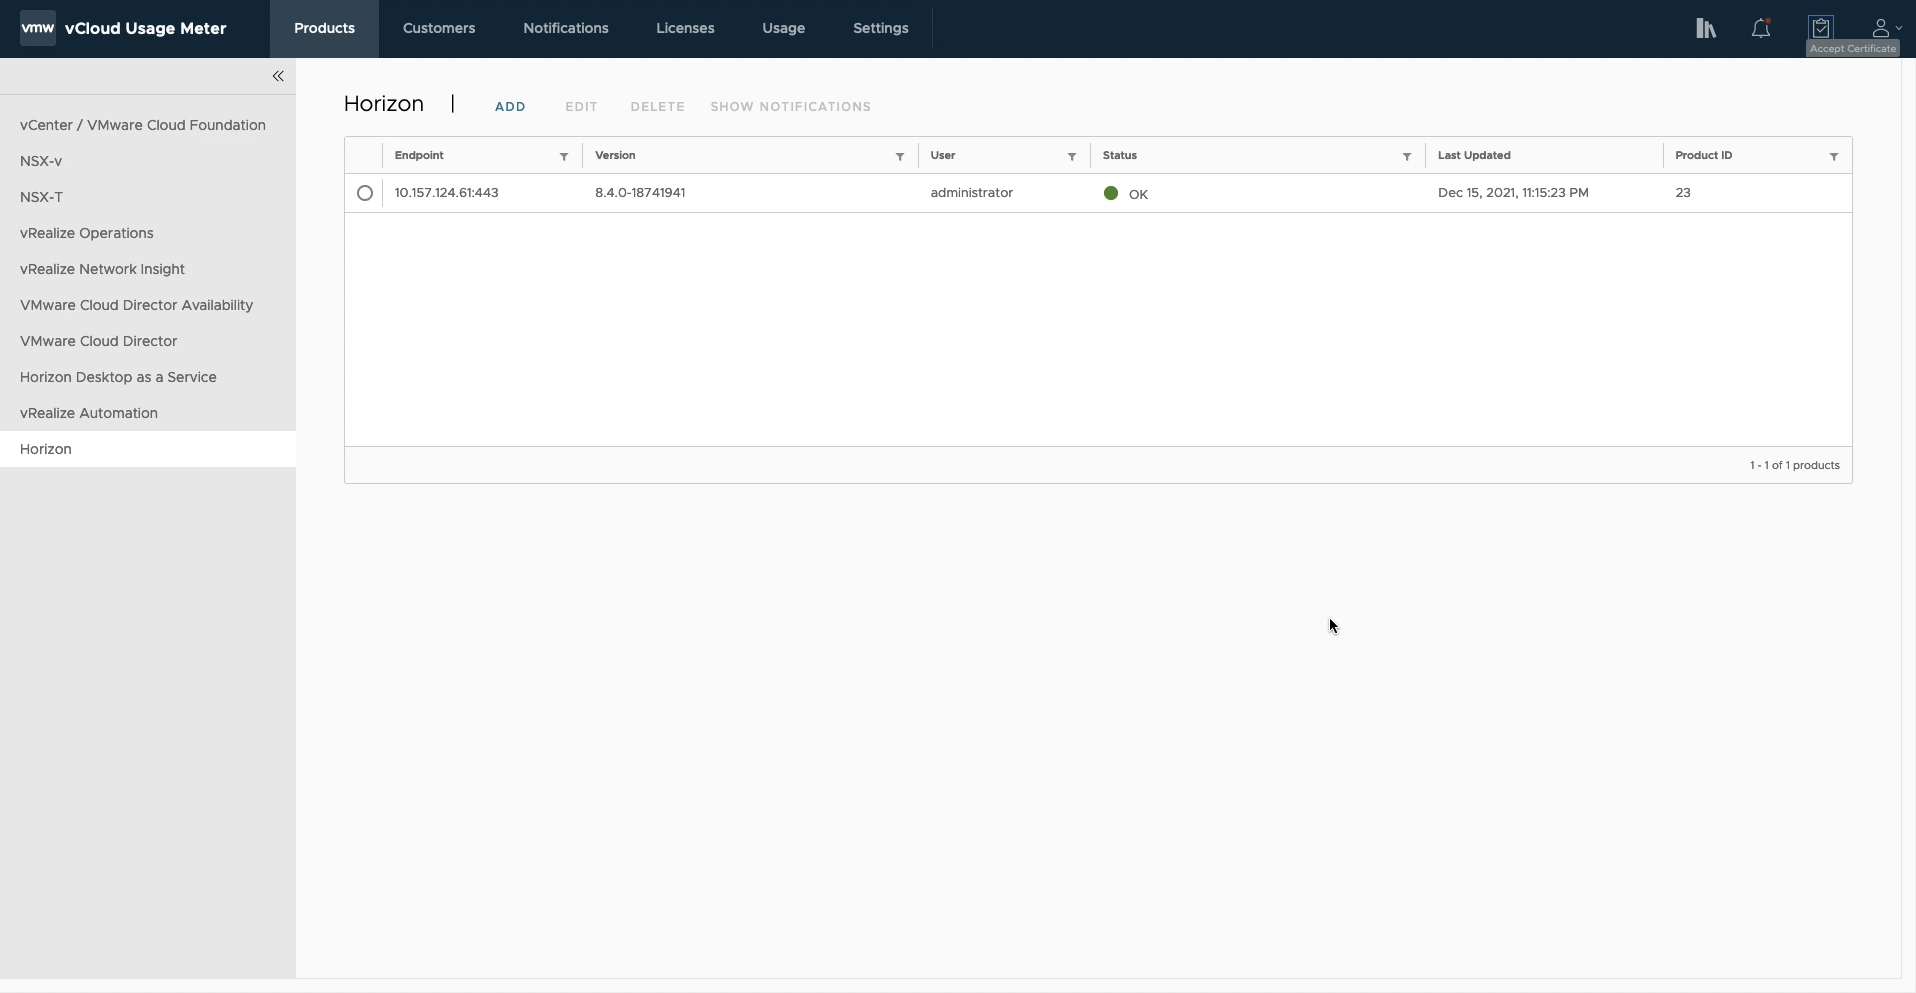Open the library icon in header
Viewport: 1916px width, 993px height.
pyautogui.click(x=1706, y=28)
